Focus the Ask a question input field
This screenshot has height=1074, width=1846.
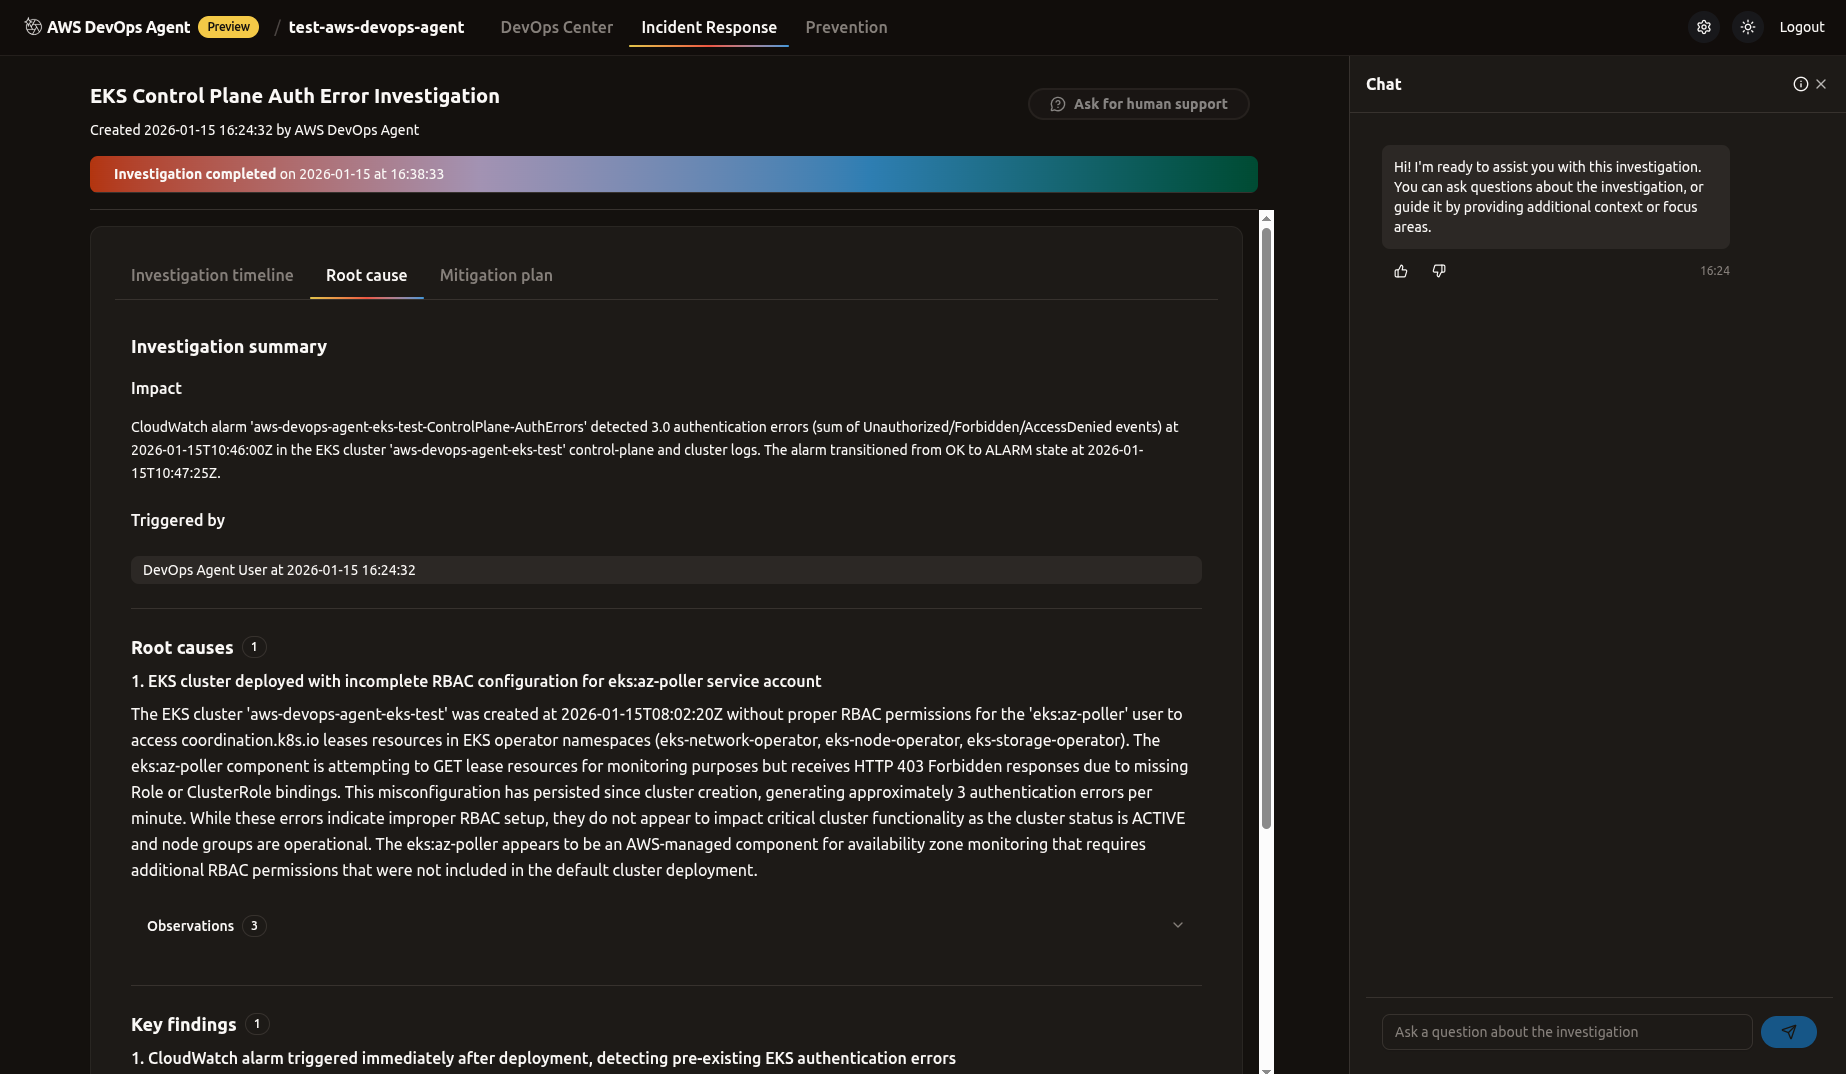tap(1567, 1032)
